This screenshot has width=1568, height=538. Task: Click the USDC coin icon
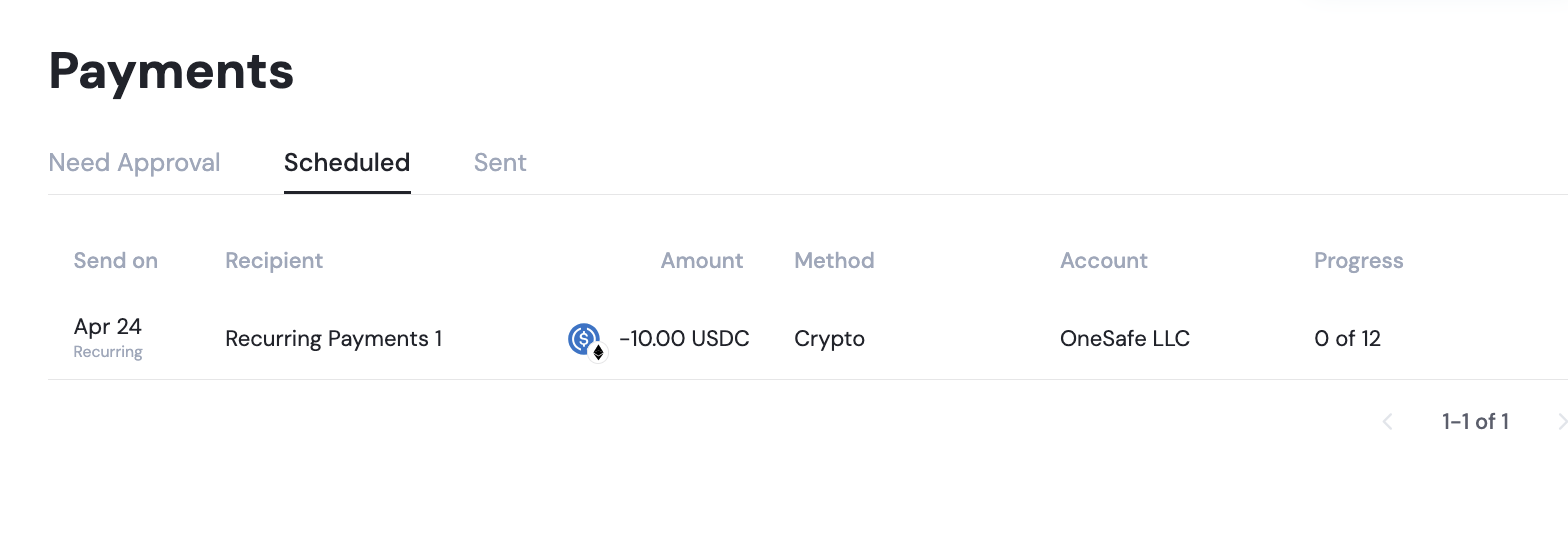584,340
